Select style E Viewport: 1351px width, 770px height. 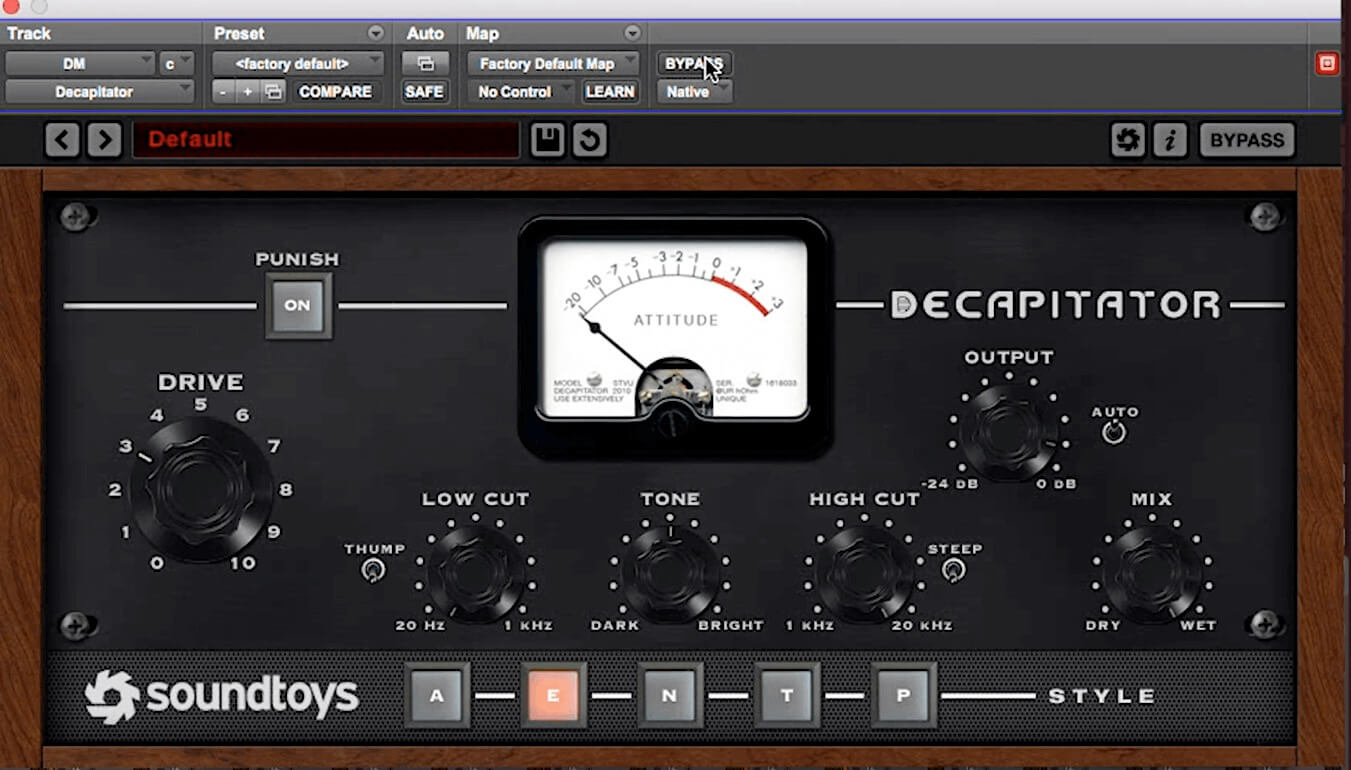tap(553, 695)
